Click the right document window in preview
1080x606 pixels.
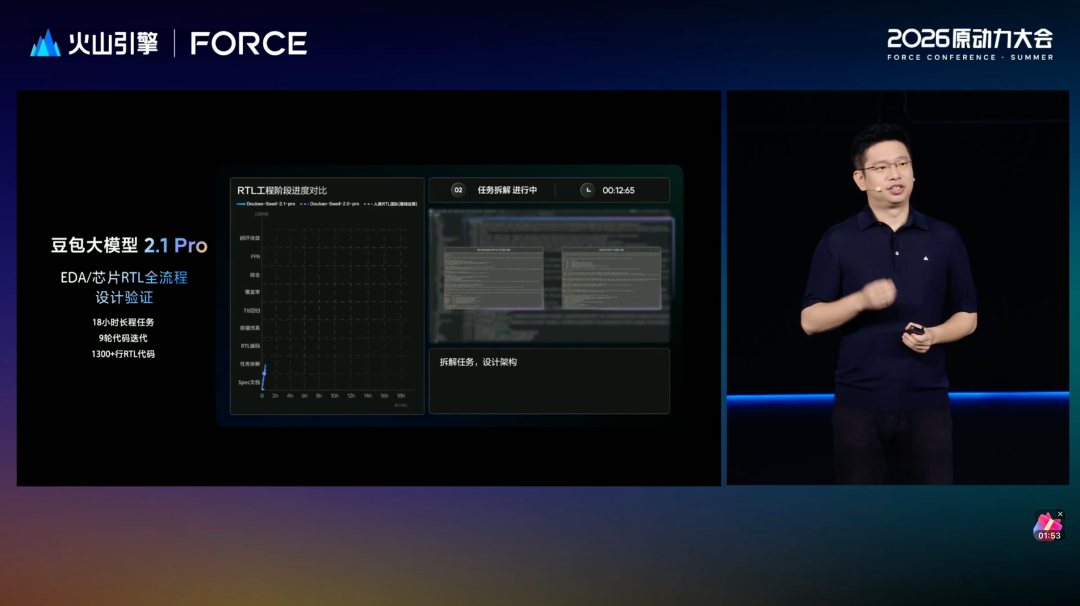point(612,278)
